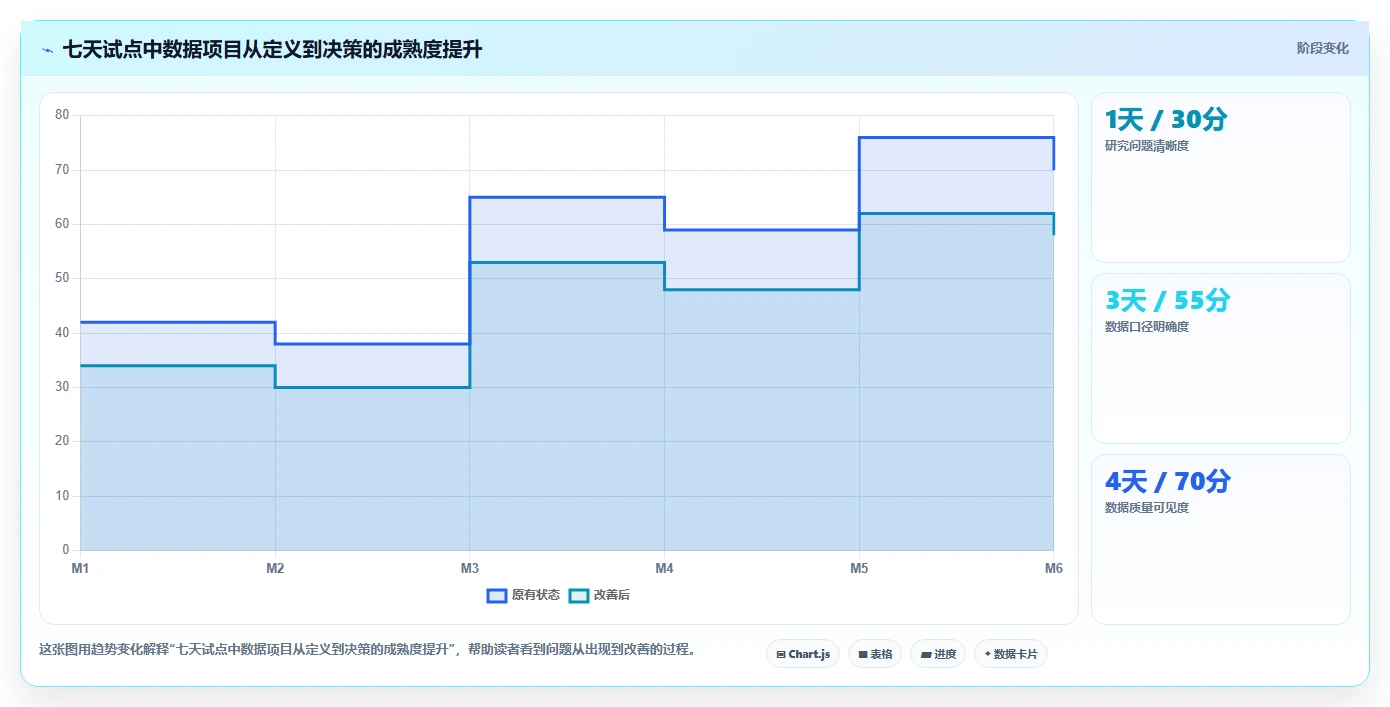Viewport: 1390px width, 707px height.
Task: Toggle the 原有状态 legend swatch
Action: [497, 595]
